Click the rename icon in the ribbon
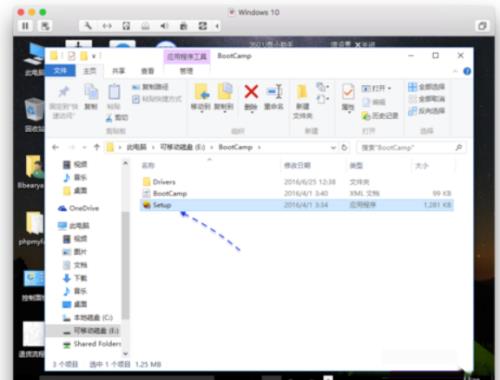Viewport: 500px width, 380px height. click(x=274, y=91)
